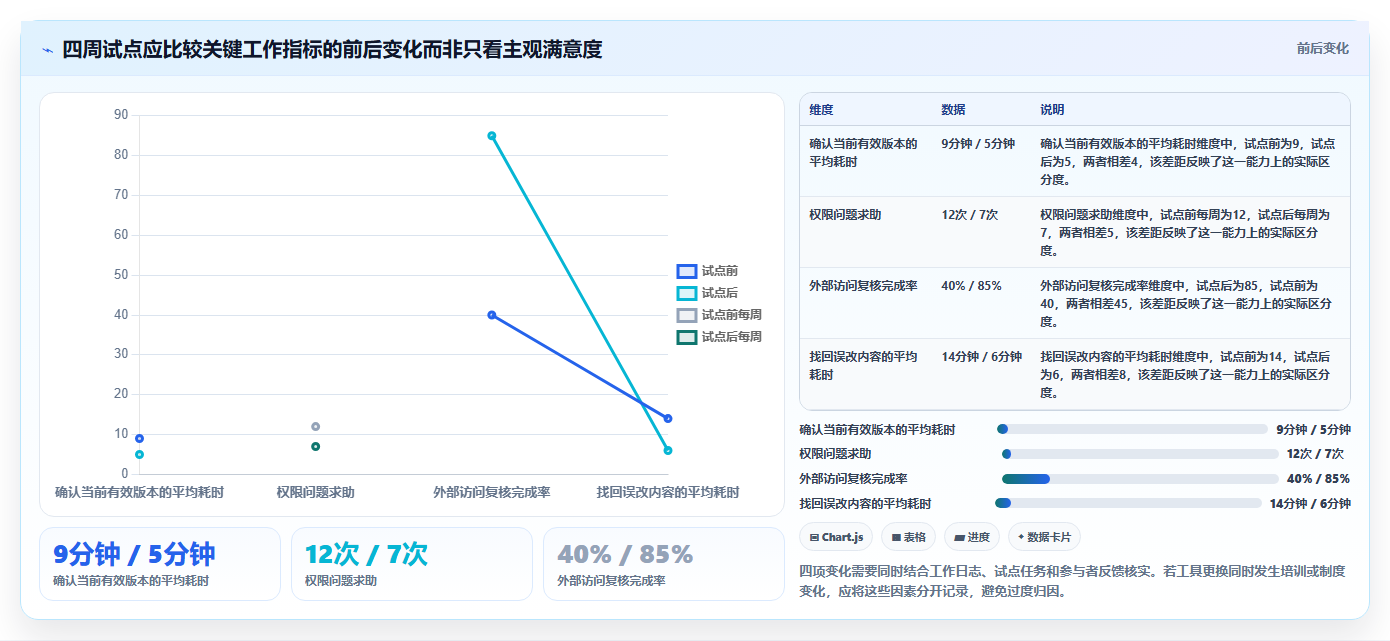The height and width of the screenshot is (641, 1390).
Task: Click the 试点前 data point at 40
Action: tap(492, 315)
